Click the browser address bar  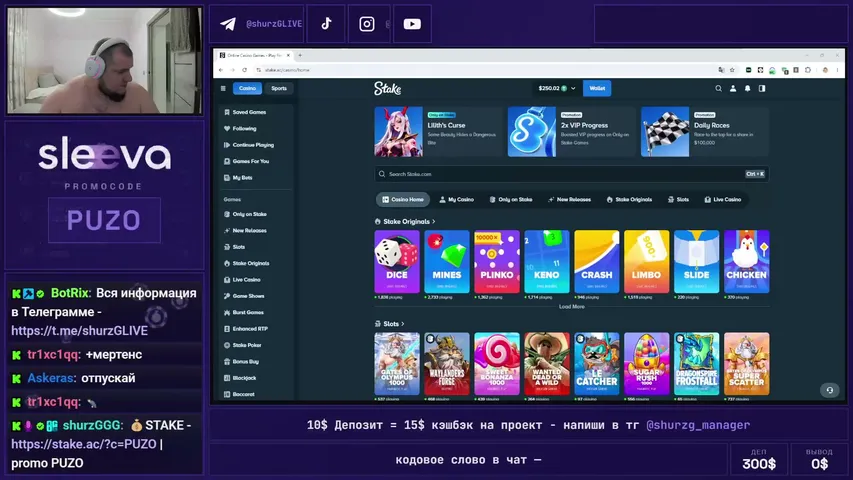tap(484, 70)
